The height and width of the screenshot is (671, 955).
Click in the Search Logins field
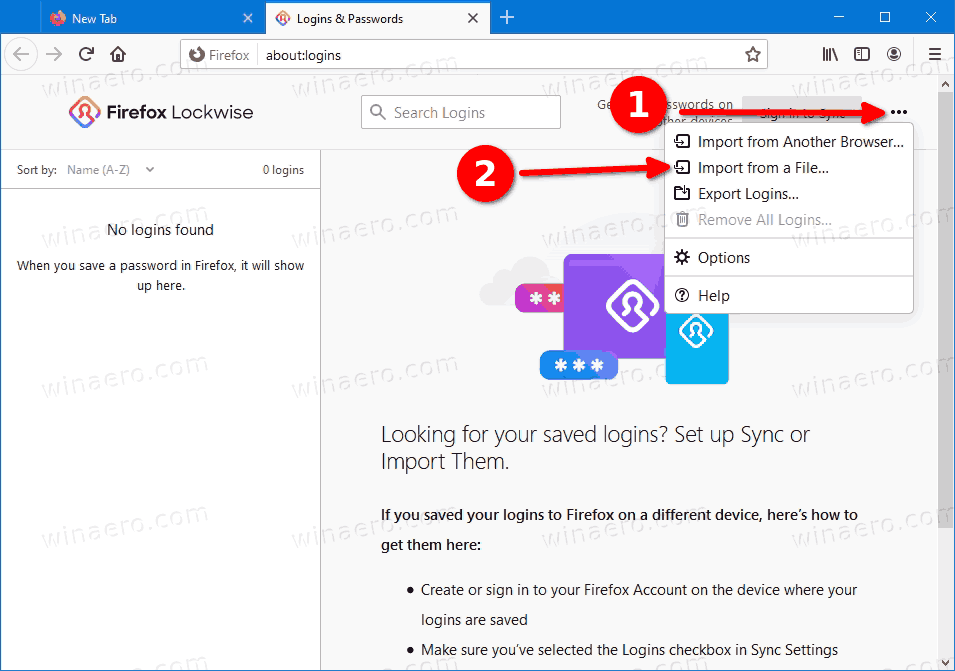click(461, 113)
